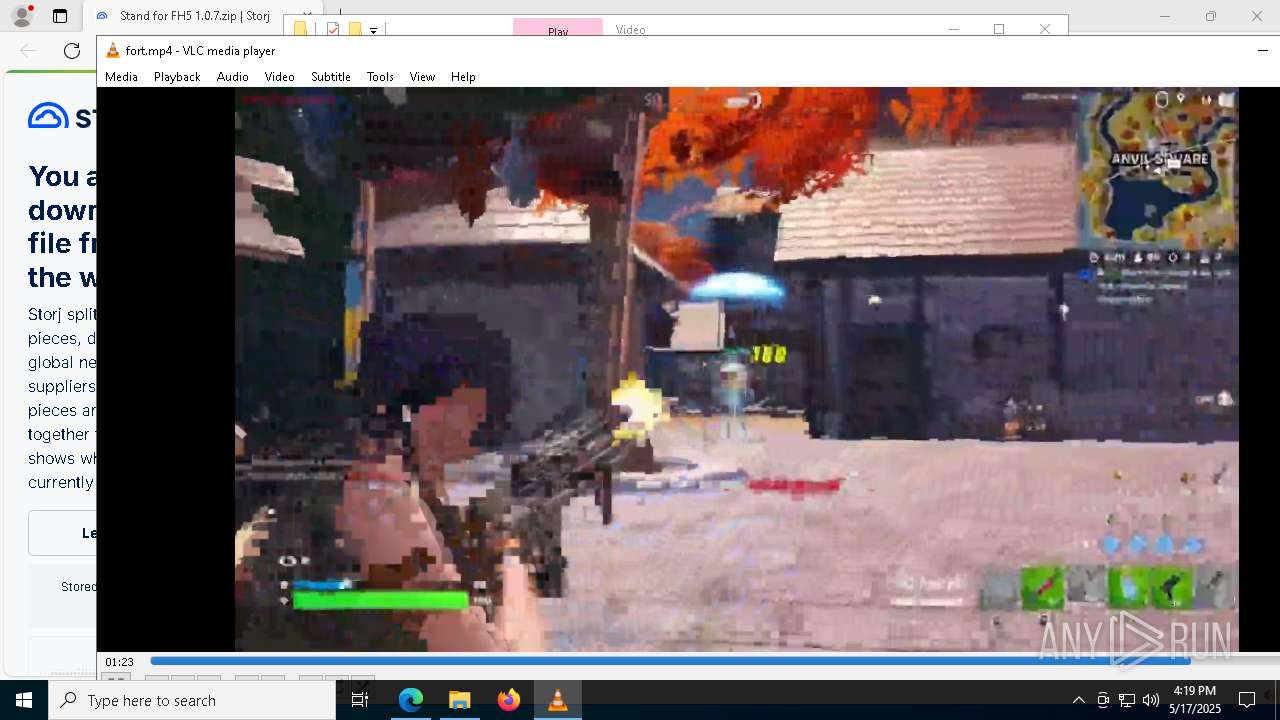Open Task View from the taskbar

tap(360, 700)
